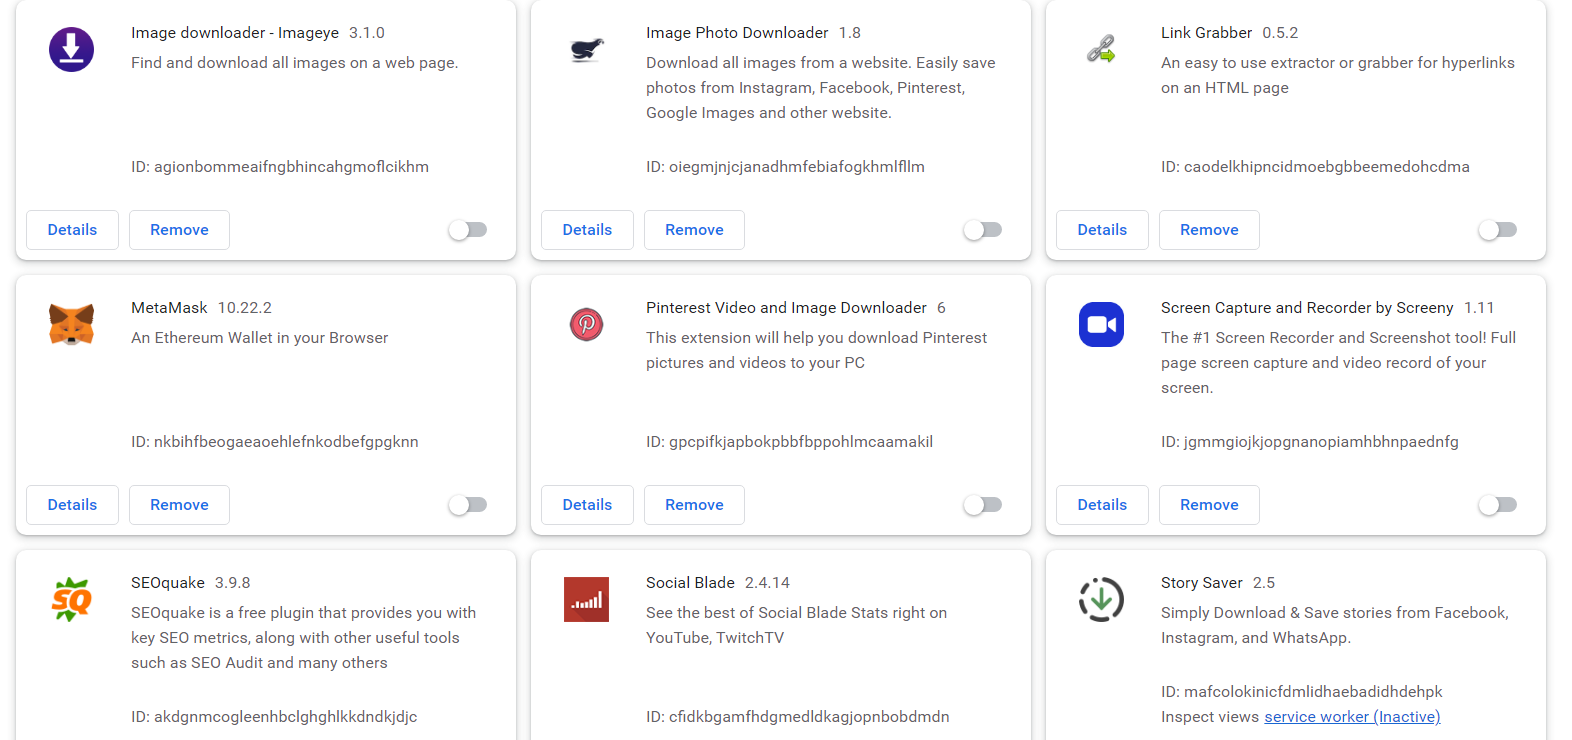
Task: Click the Social Blade red bars icon
Action: coord(587,599)
